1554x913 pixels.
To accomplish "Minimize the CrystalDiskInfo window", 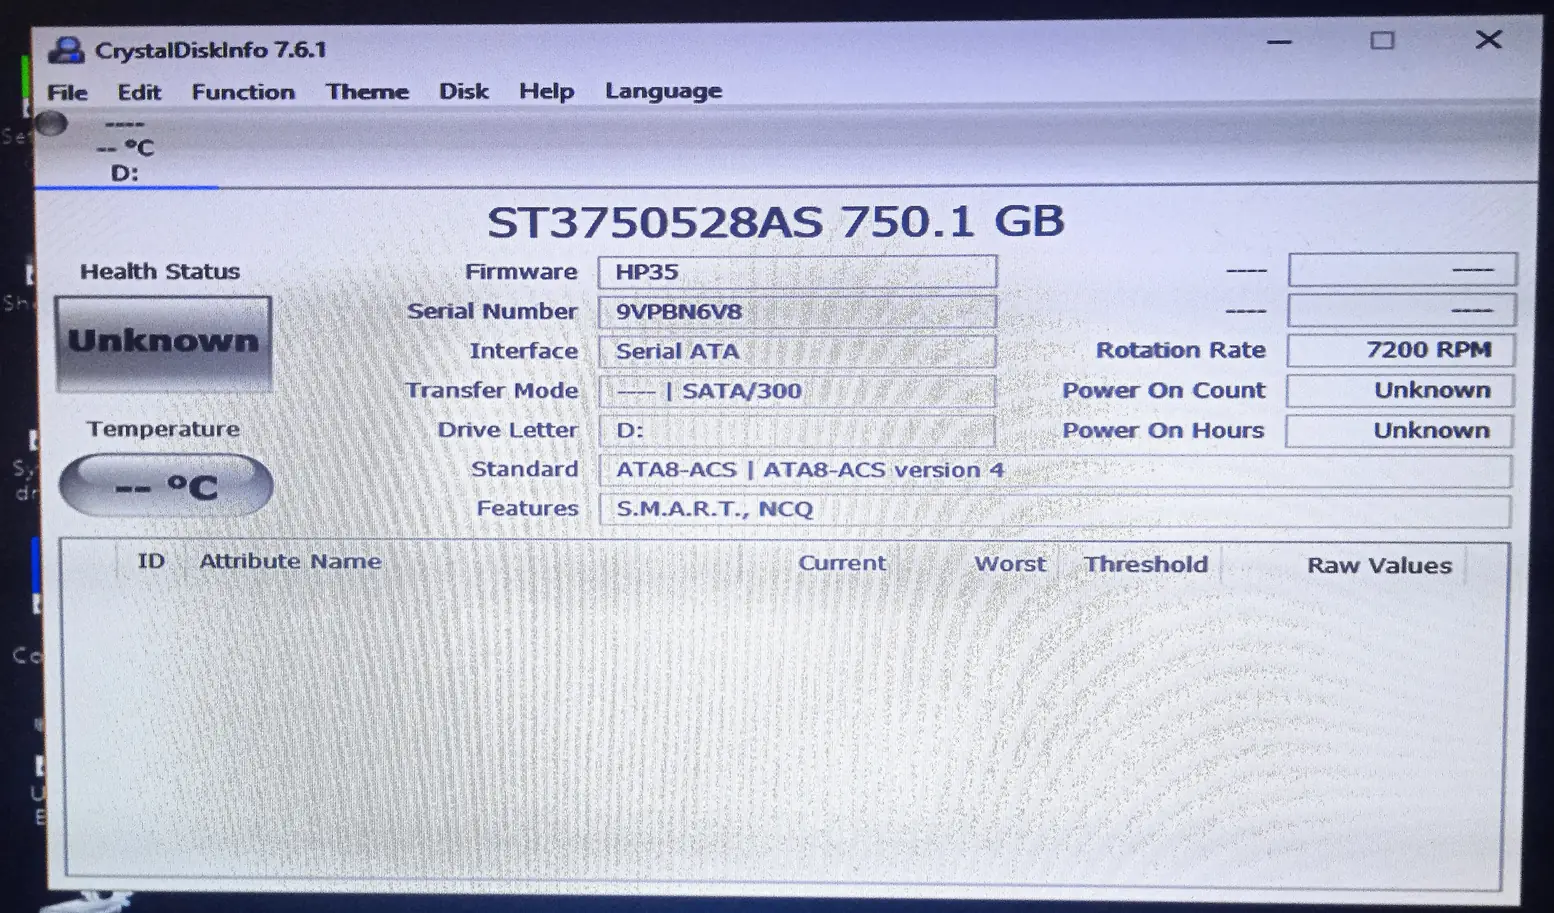I will point(1279,42).
